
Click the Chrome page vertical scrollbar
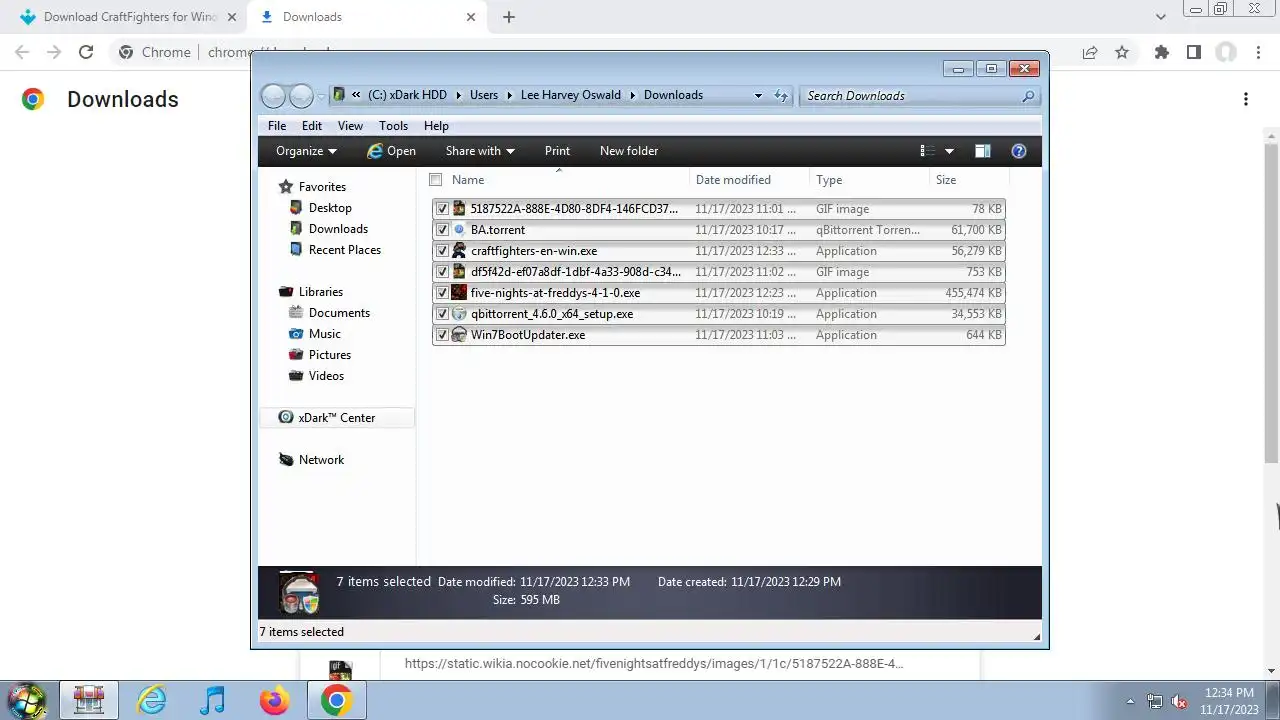pos(1272,303)
